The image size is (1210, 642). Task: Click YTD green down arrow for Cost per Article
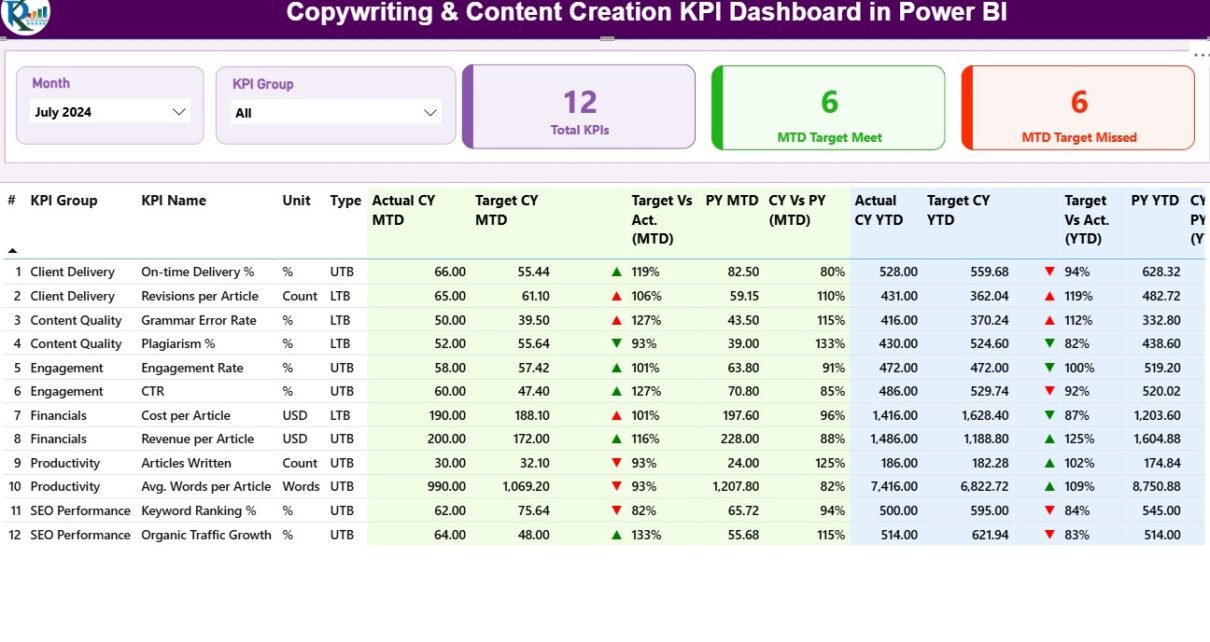coord(1049,415)
